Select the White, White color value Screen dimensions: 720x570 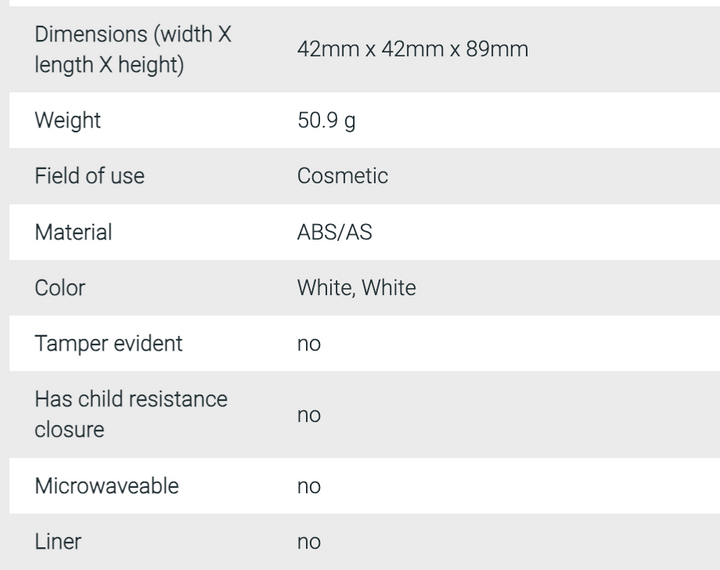pyautogui.click(x=356, y=288)
